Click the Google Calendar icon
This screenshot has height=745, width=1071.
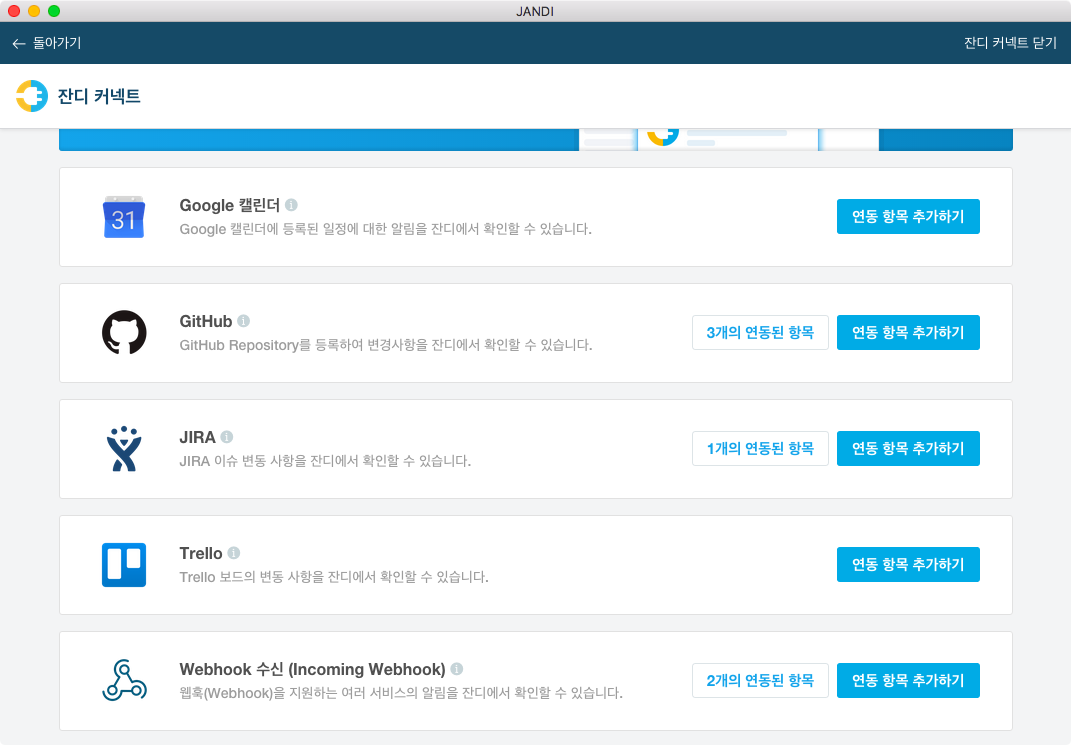(x=124, y=217)
